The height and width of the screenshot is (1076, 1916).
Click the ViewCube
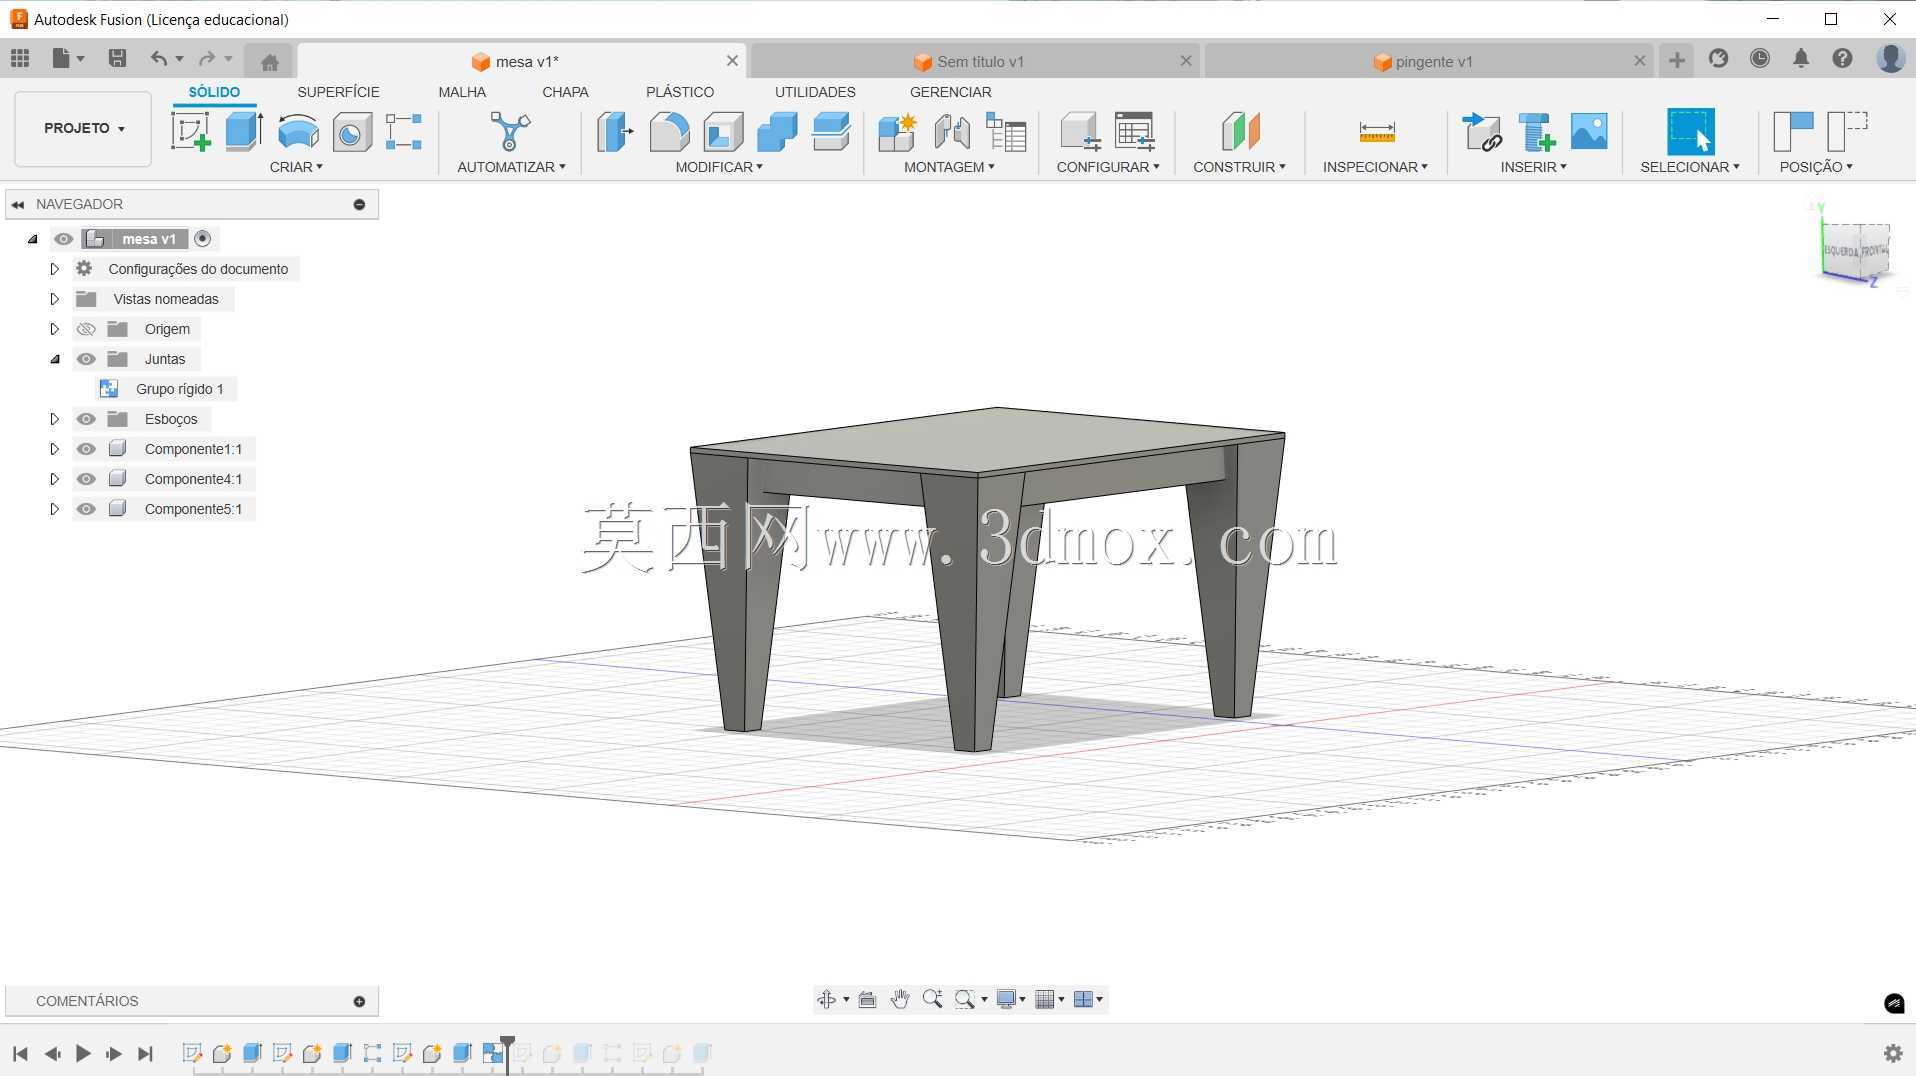click(x=1856, y=250)
